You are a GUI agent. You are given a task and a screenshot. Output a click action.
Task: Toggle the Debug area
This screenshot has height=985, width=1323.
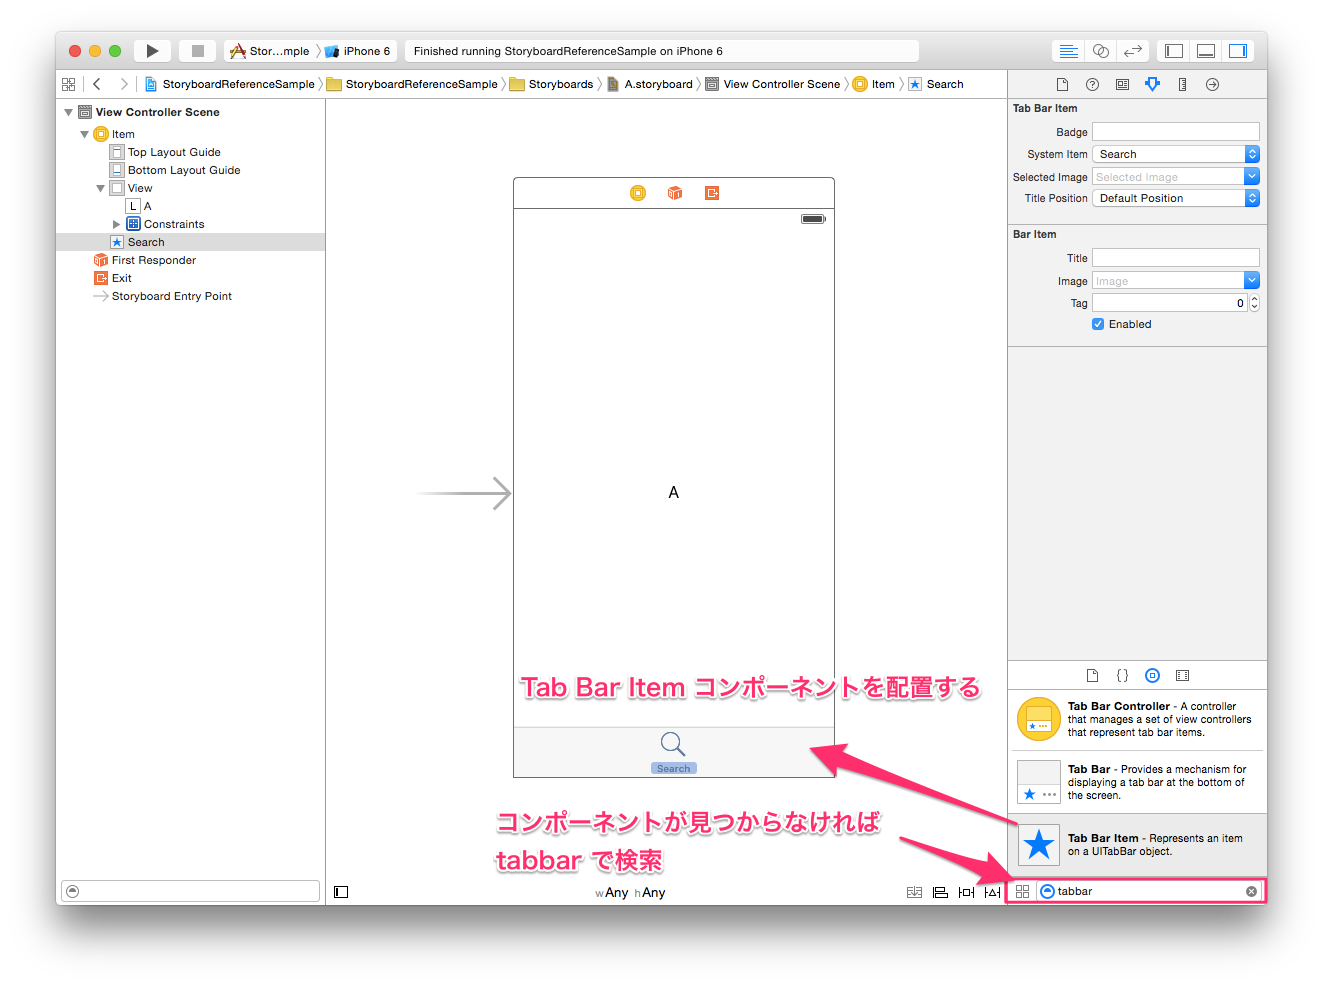tap(1206, 51)
